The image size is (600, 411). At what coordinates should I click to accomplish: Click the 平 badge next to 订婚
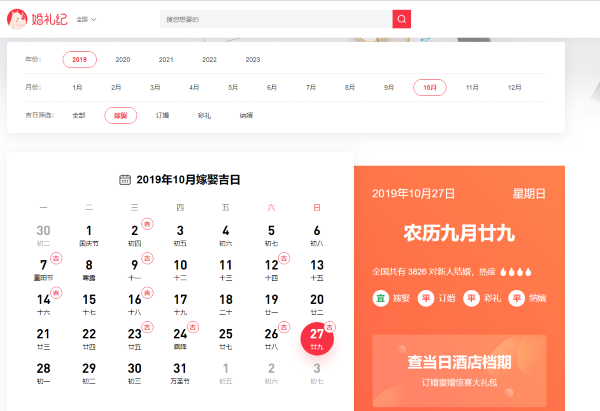tap(426, 298)
